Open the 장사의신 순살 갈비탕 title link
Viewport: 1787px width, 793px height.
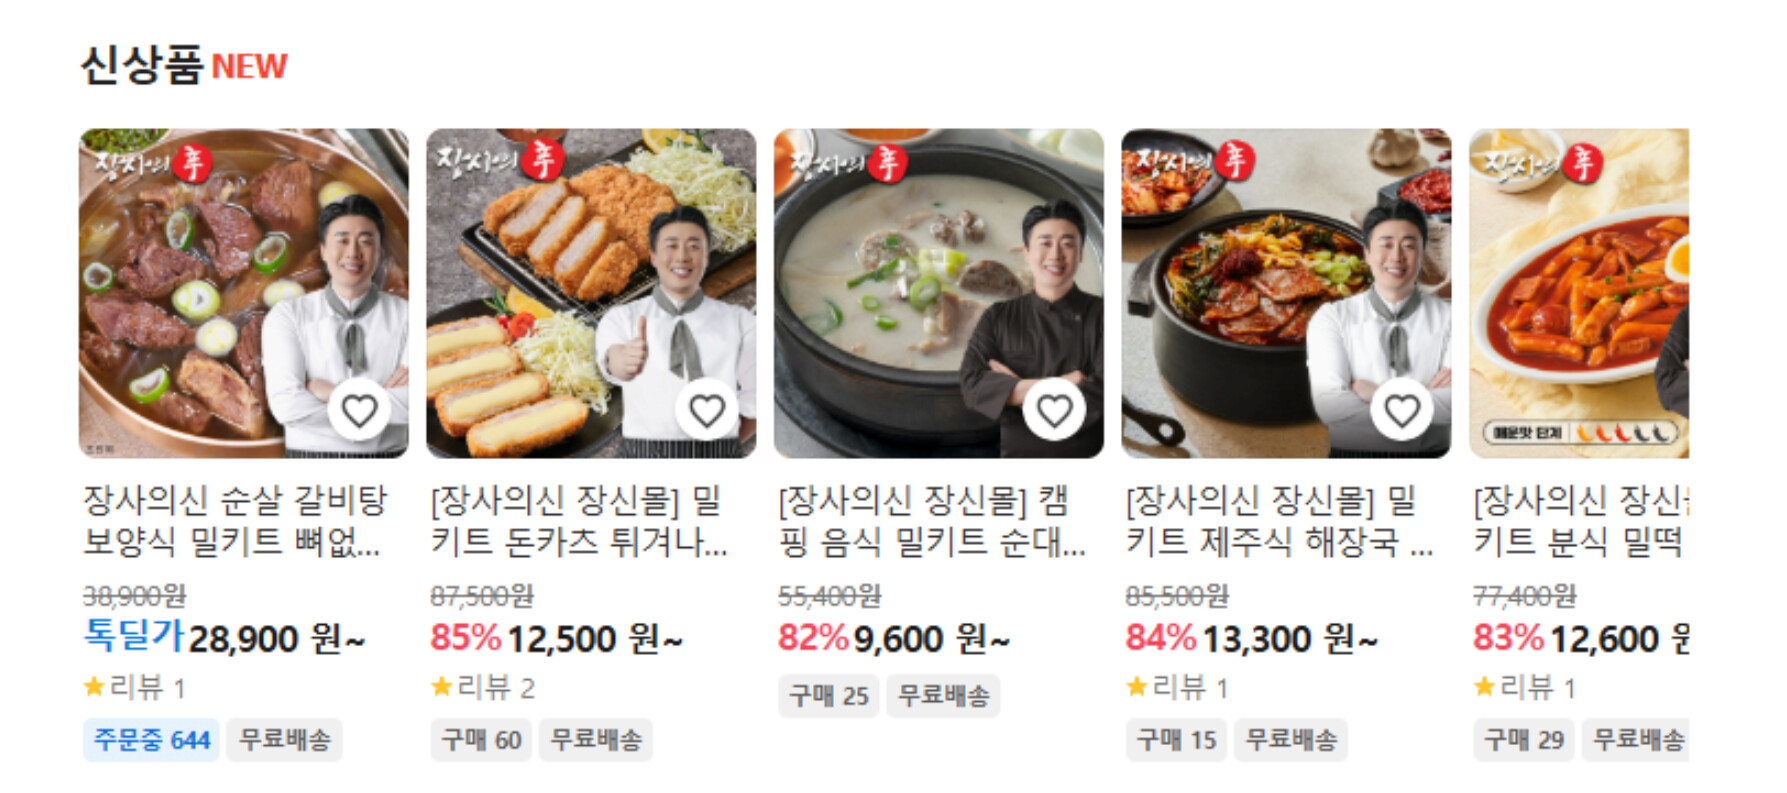235,521
